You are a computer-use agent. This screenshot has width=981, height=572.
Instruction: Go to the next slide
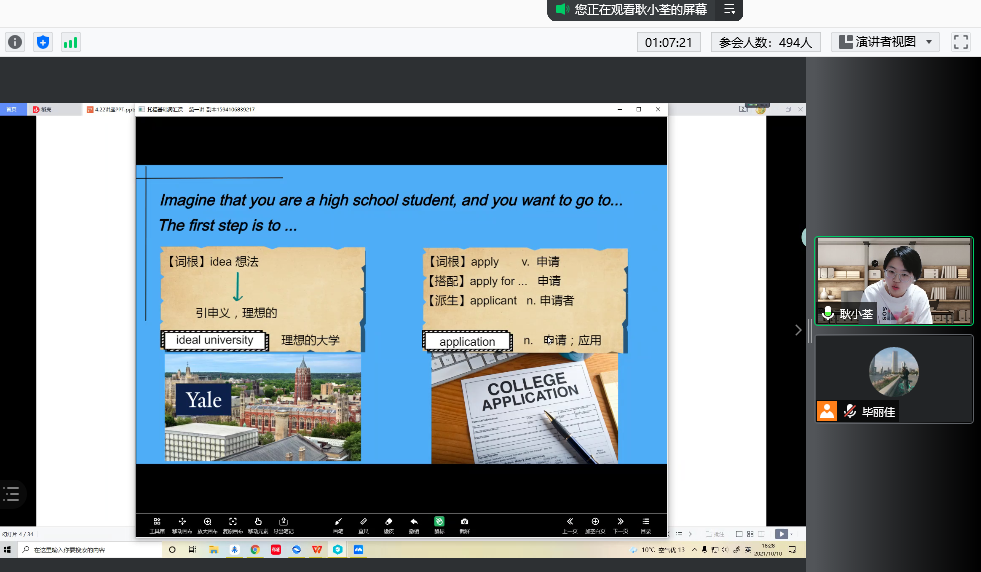coord(620,524)
